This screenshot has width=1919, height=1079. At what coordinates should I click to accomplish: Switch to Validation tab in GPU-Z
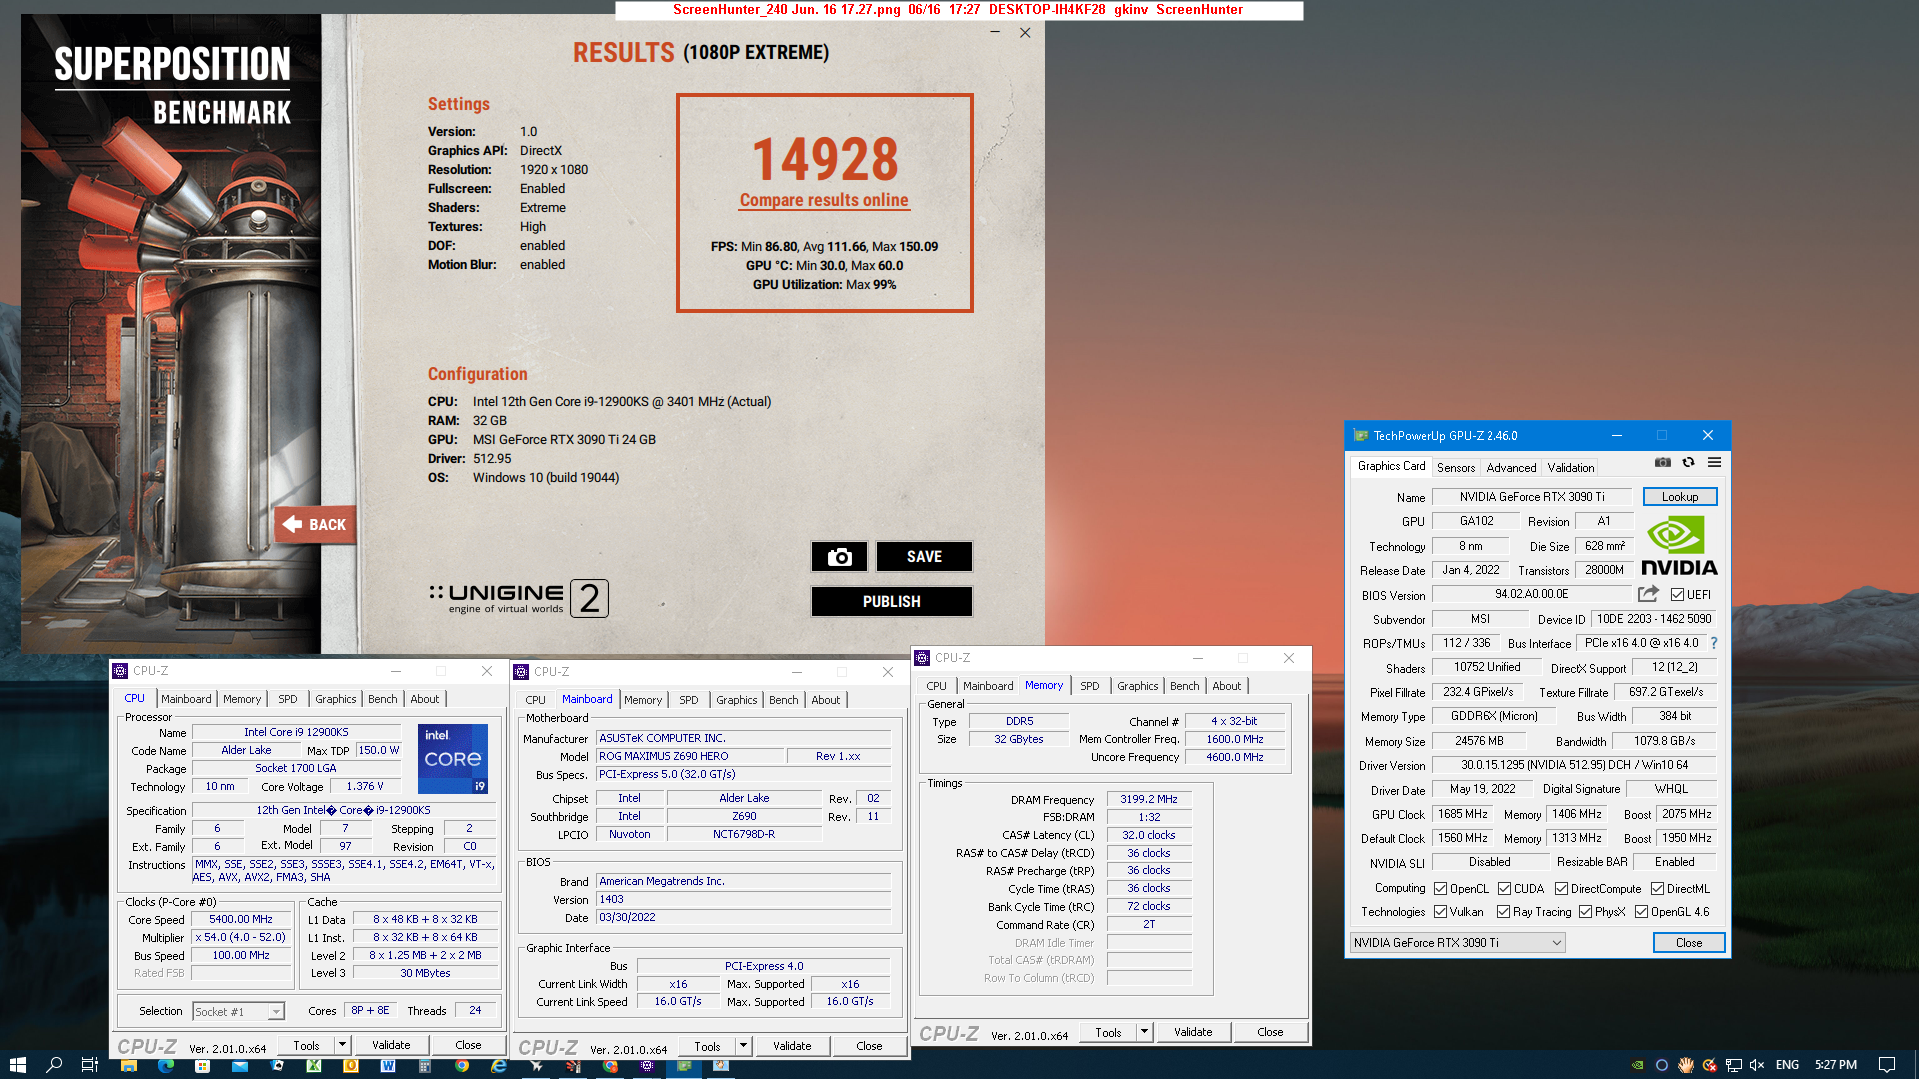coord(1571,468)
